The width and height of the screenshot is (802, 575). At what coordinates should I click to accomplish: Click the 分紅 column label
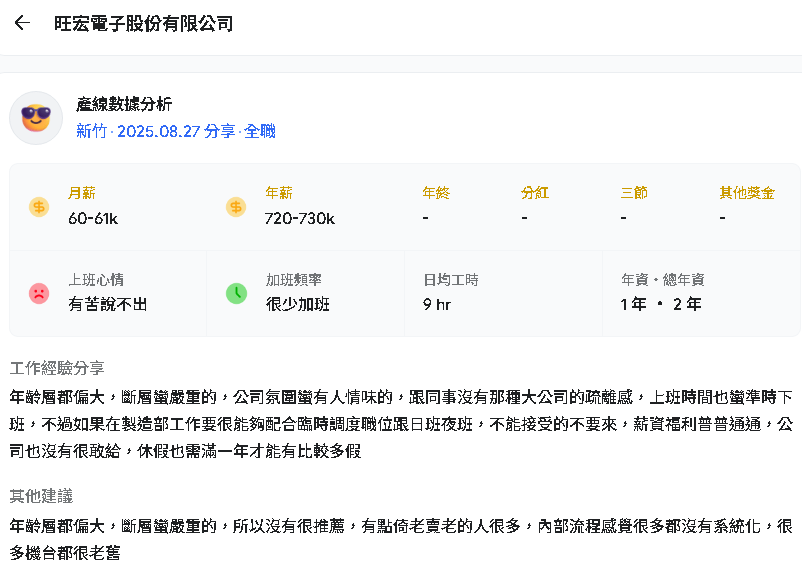point(535,193)
